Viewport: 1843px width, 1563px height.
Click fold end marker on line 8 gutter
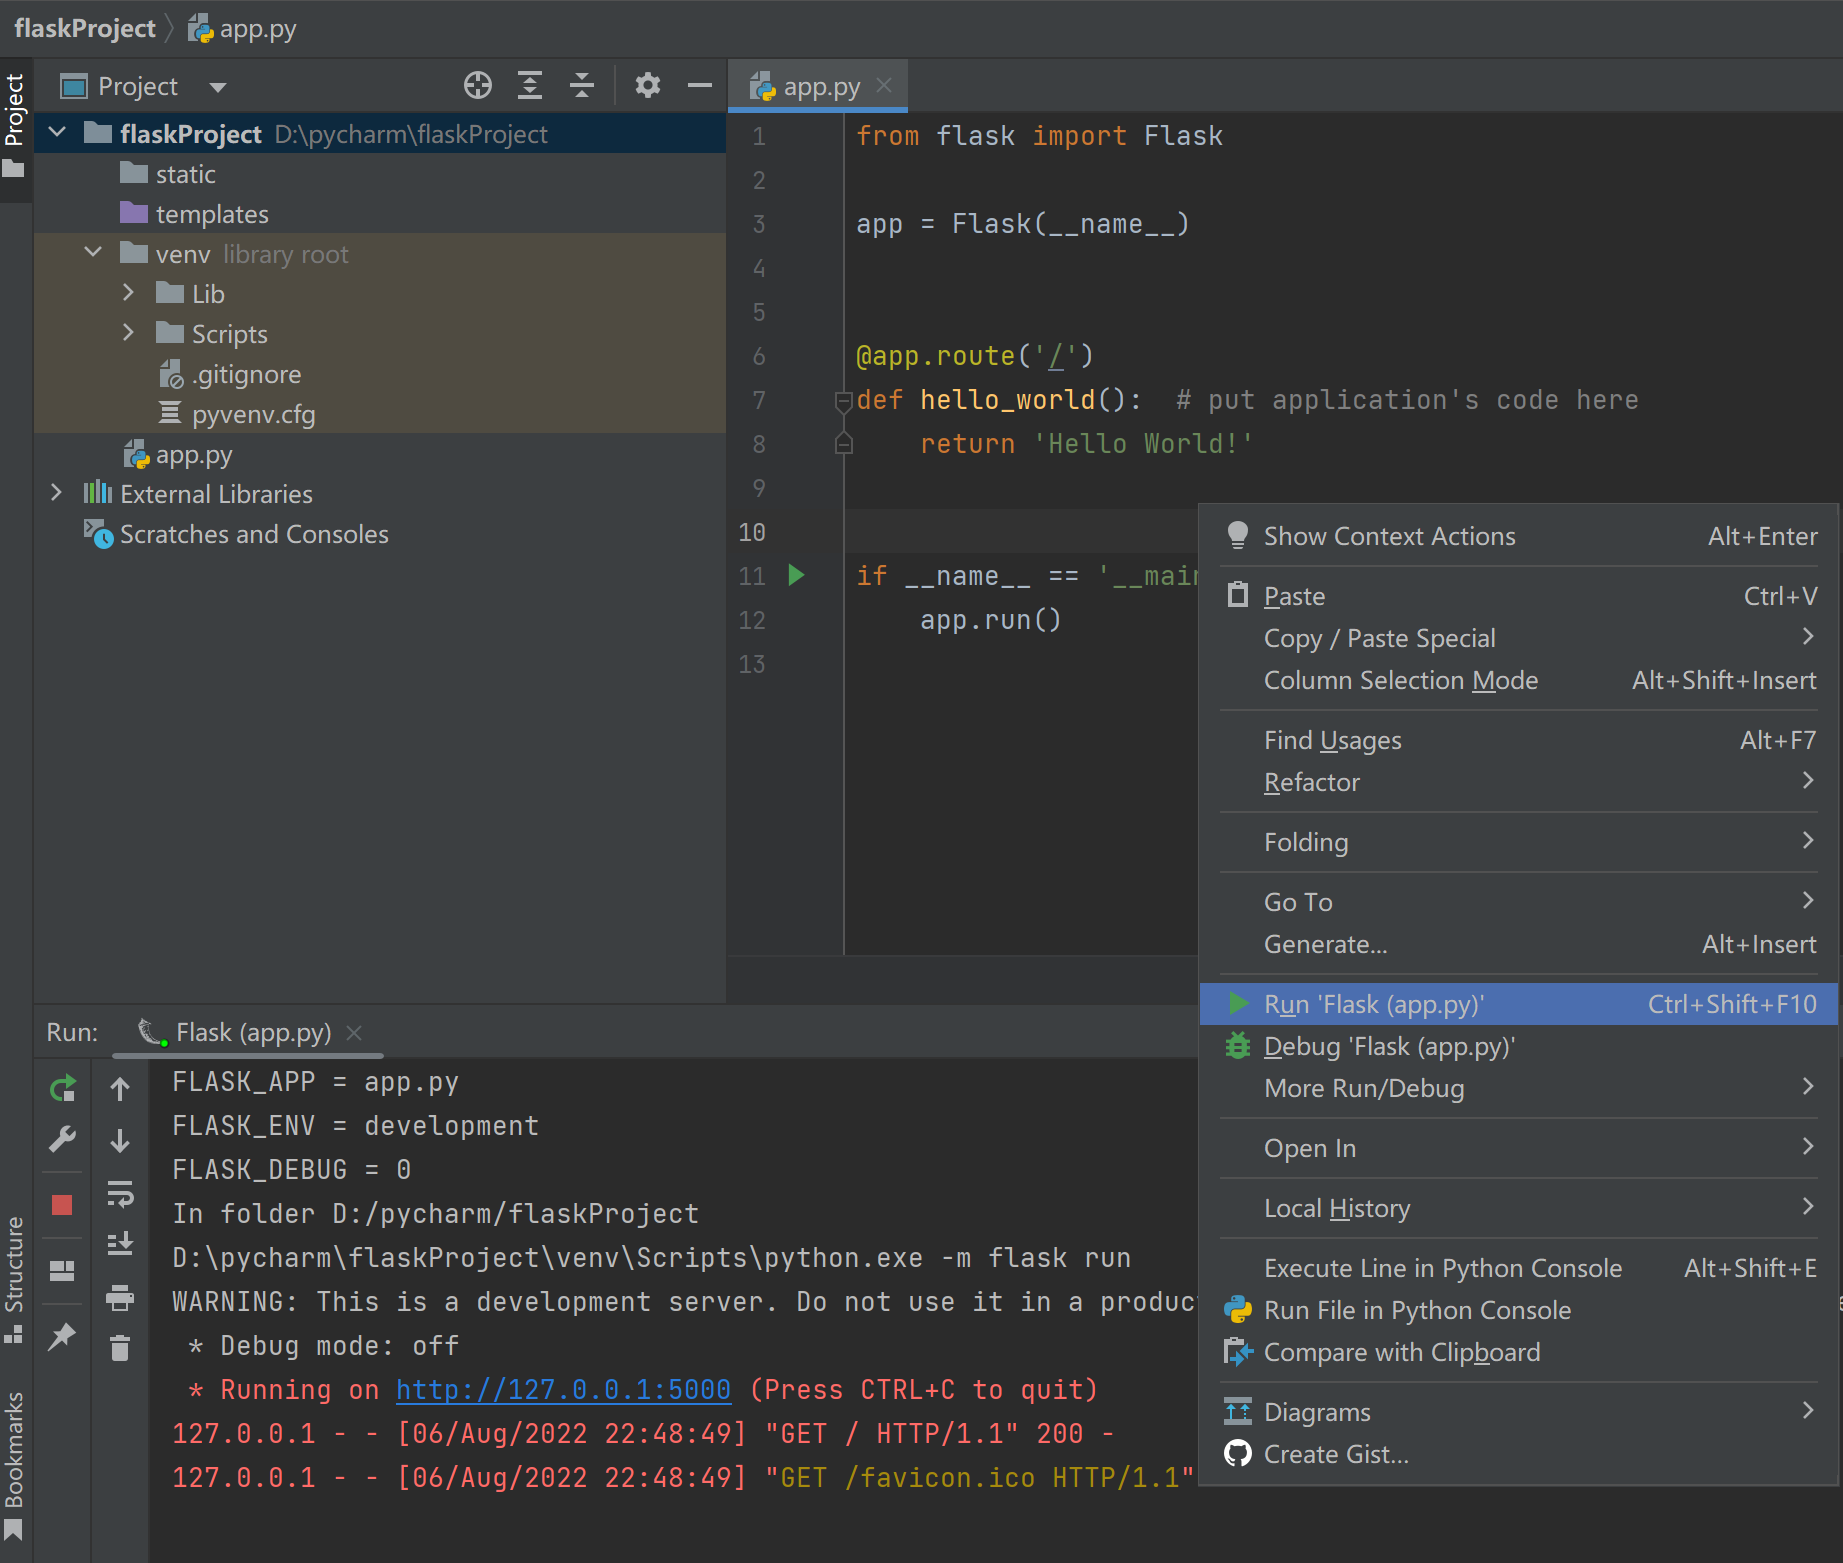click(843, 444)
